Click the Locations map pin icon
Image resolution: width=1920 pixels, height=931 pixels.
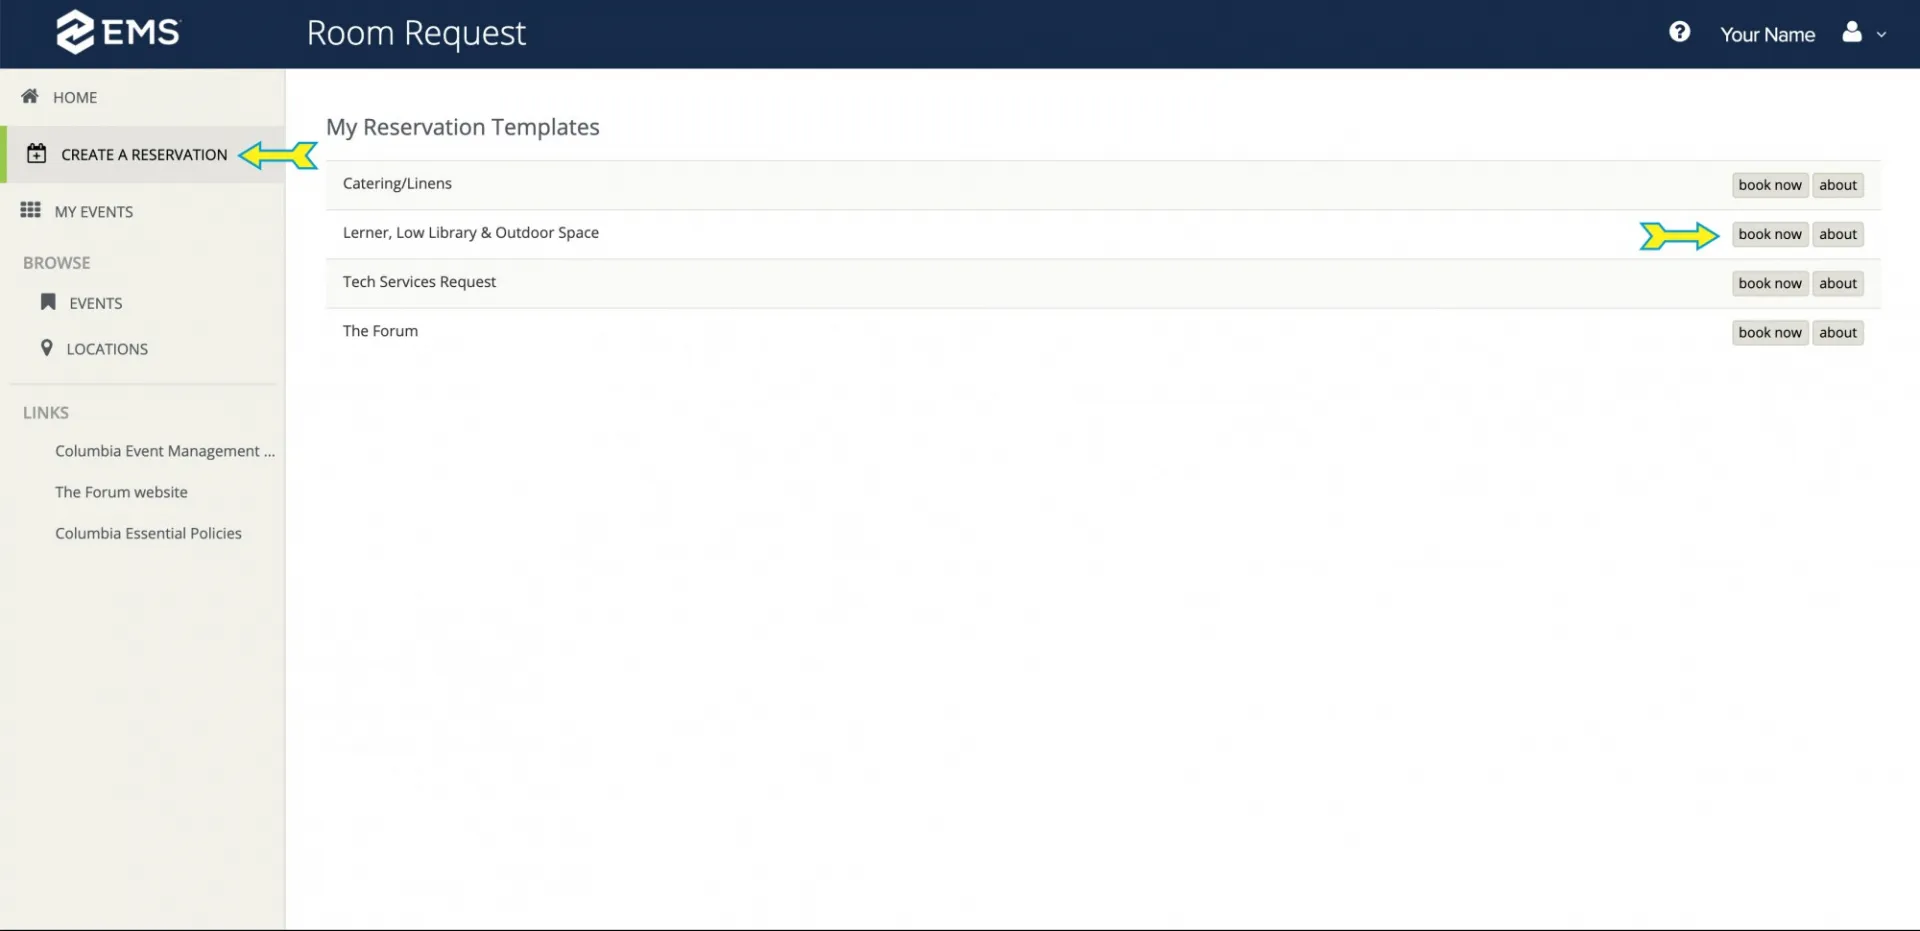[x=46, y=348]
